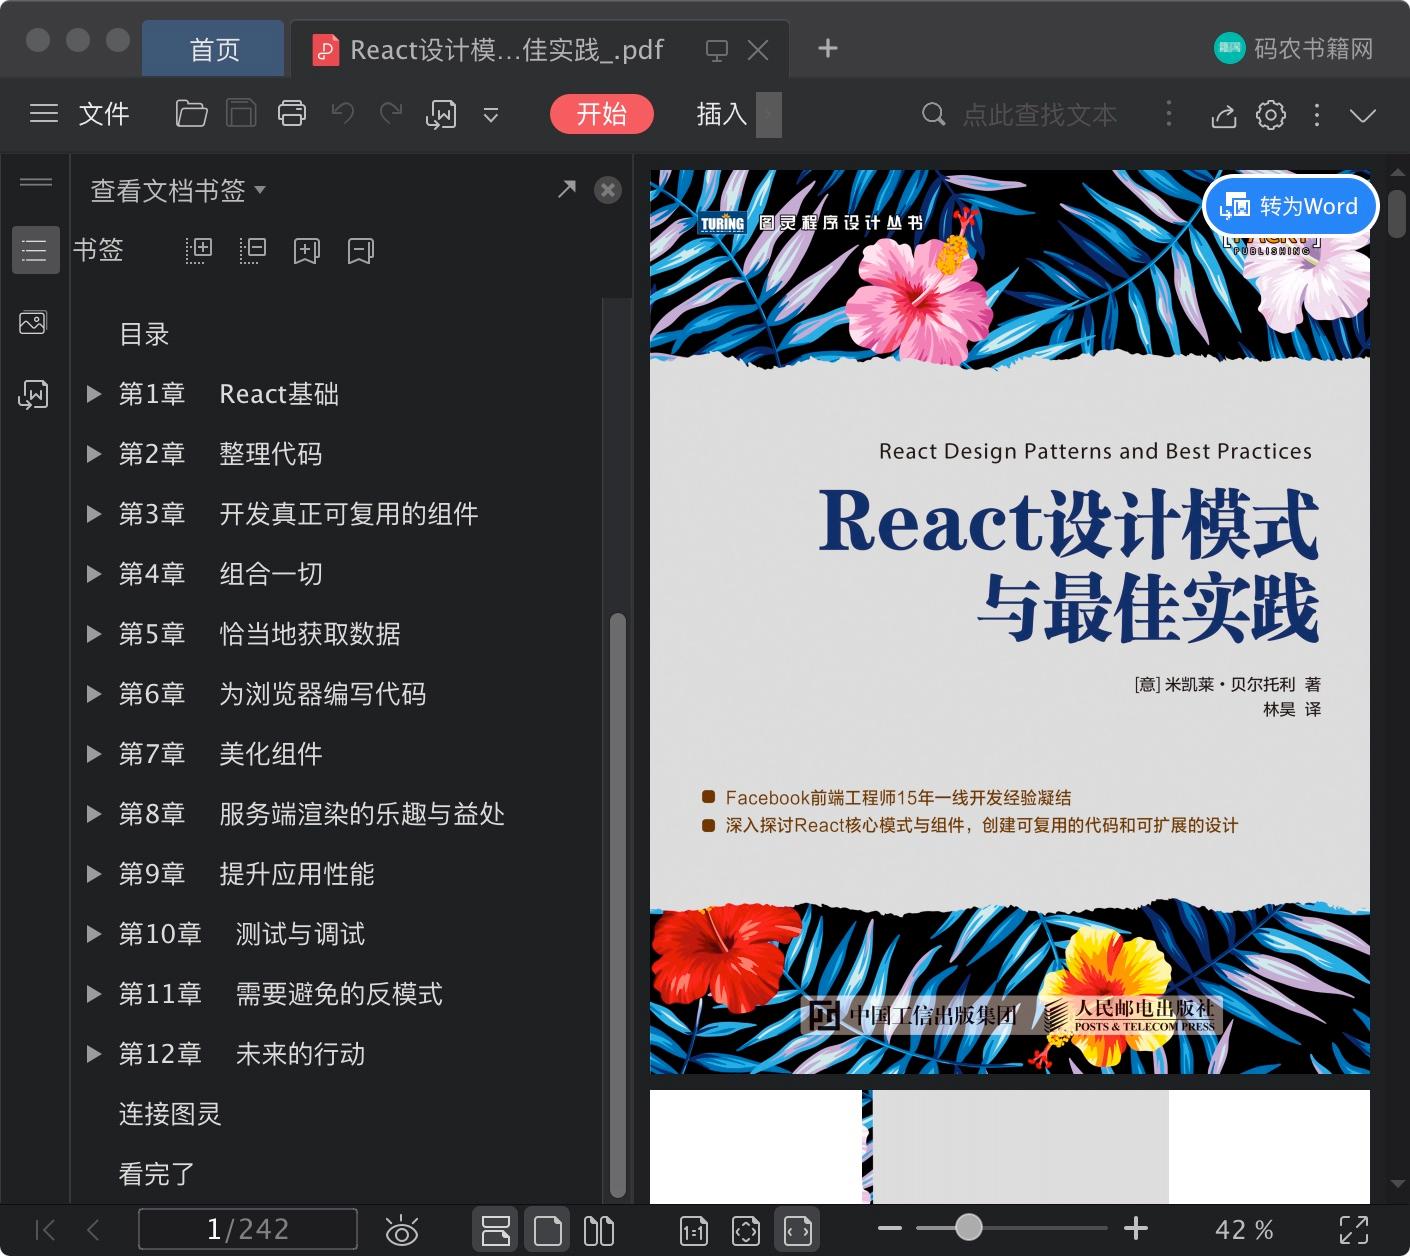Select the 开始 tab
The image size is (1410, 1256).
601,114
